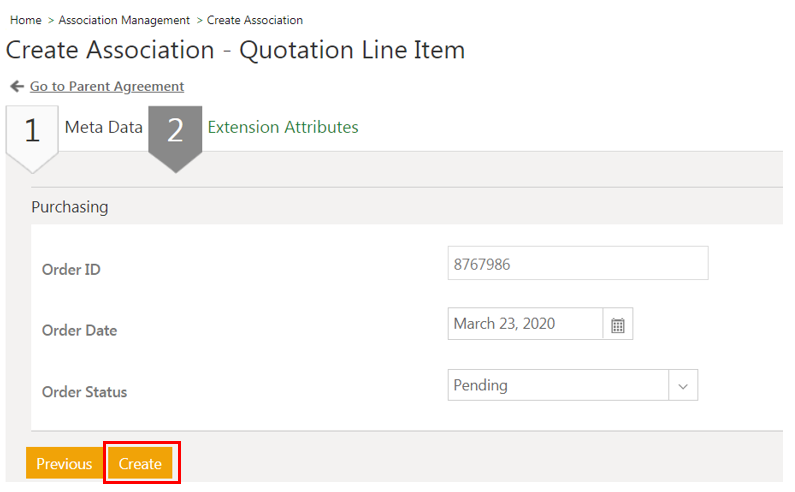
Task: Open the Order Date calendar picker
Action: tap(618, 325)
